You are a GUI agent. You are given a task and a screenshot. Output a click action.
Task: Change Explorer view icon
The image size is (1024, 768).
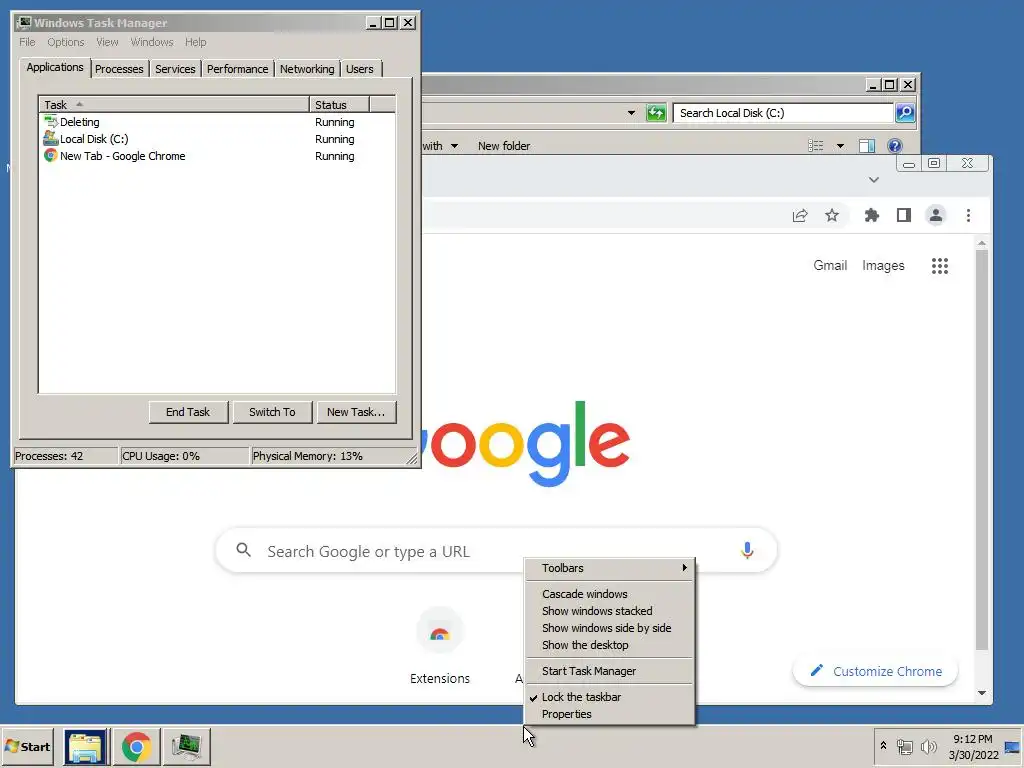pyautogui.click(x=816, y=146)
